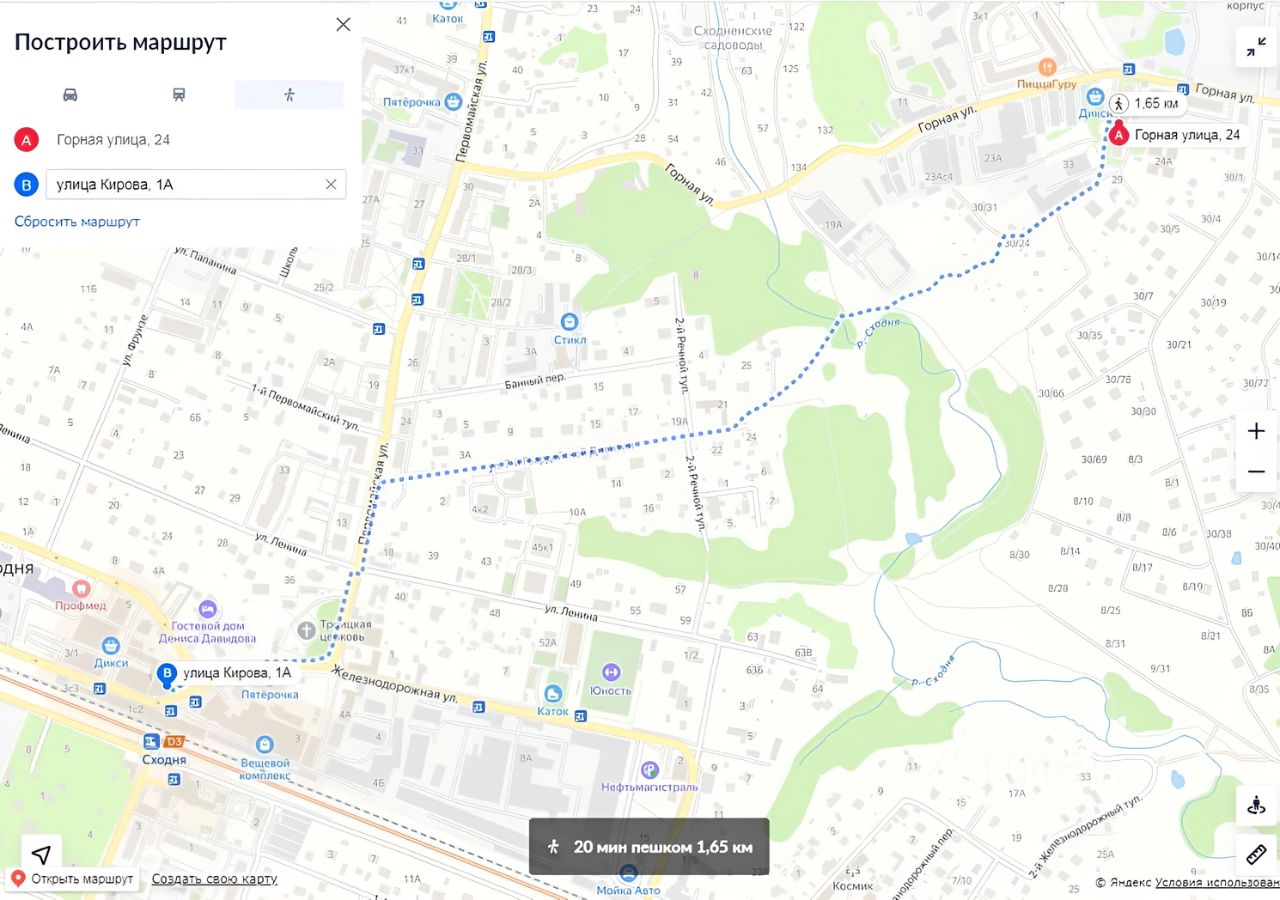Open Стикл shop marker
Image resolution: width=1280 pixels, height=900 pixels.
569,321
